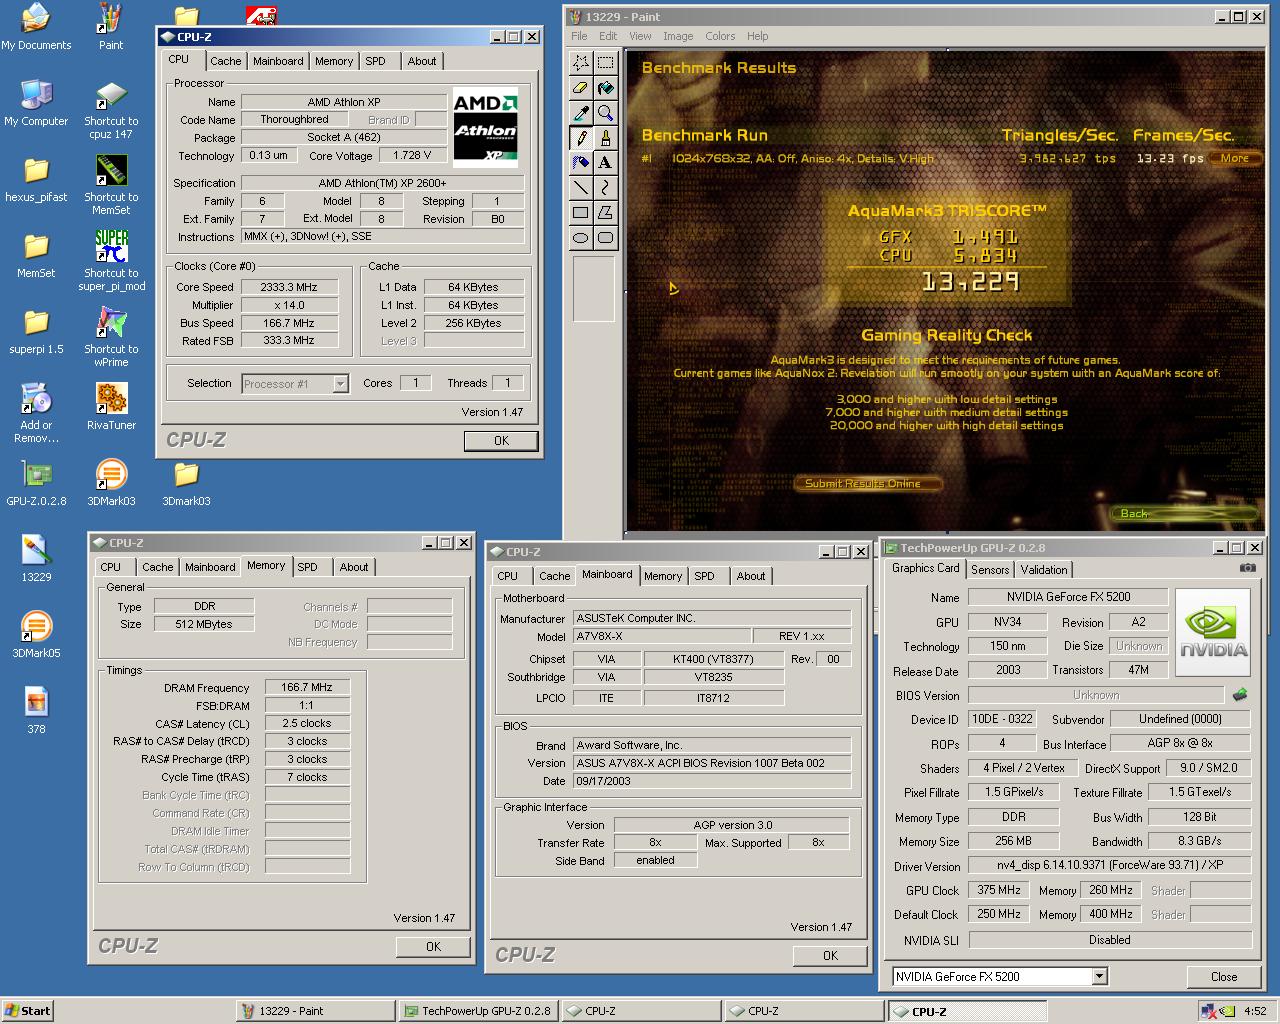Select the Rectangle shape tool
The image size is (1280, 1024).
pyautogui.click(x=580, y=212)
